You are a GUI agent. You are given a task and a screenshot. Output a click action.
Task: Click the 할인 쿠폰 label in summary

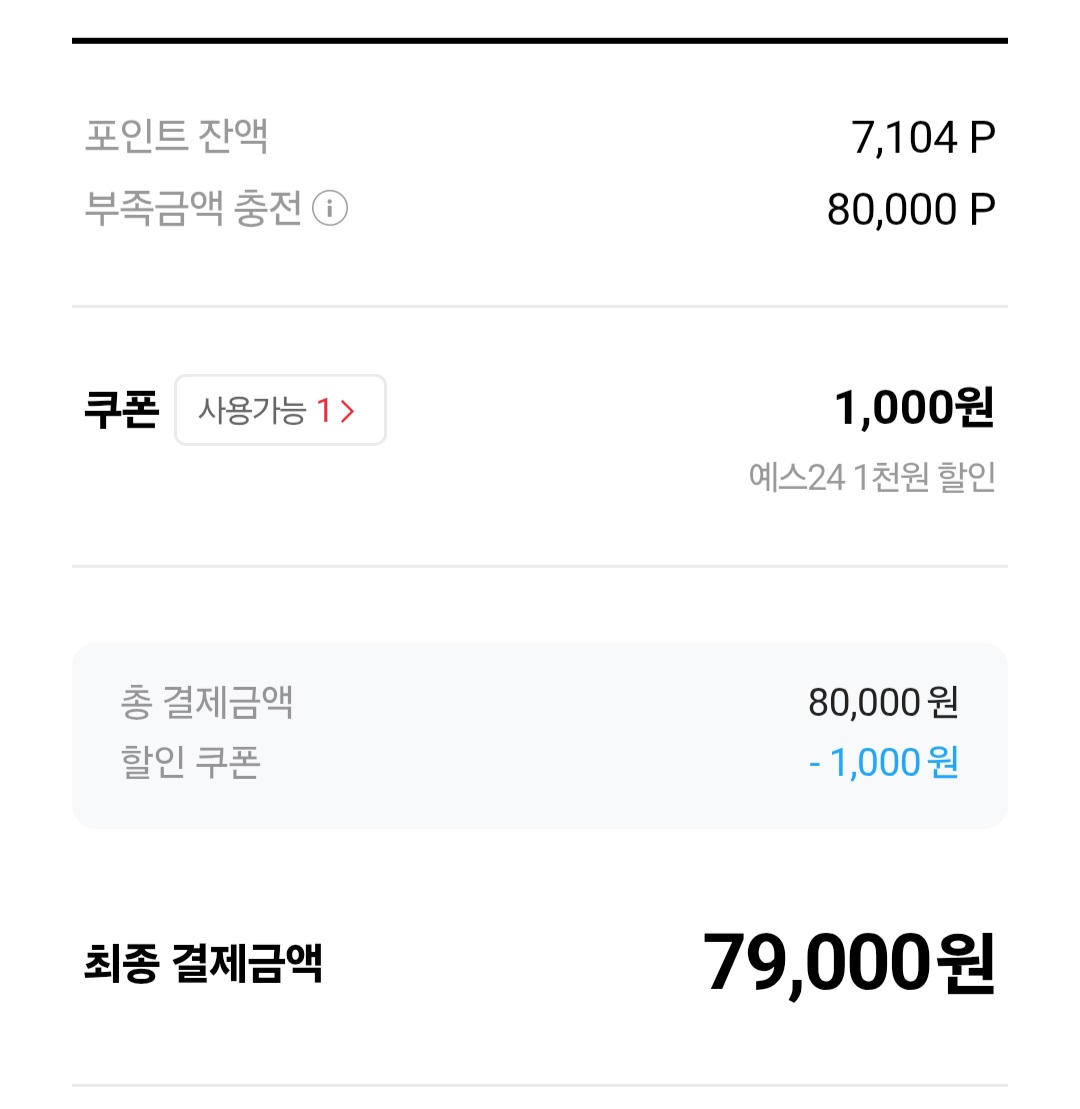190,763
